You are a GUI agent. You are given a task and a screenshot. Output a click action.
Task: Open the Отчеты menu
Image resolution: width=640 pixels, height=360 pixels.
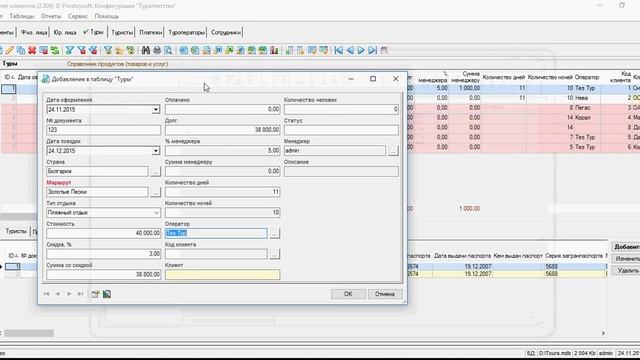pos(51,16)
